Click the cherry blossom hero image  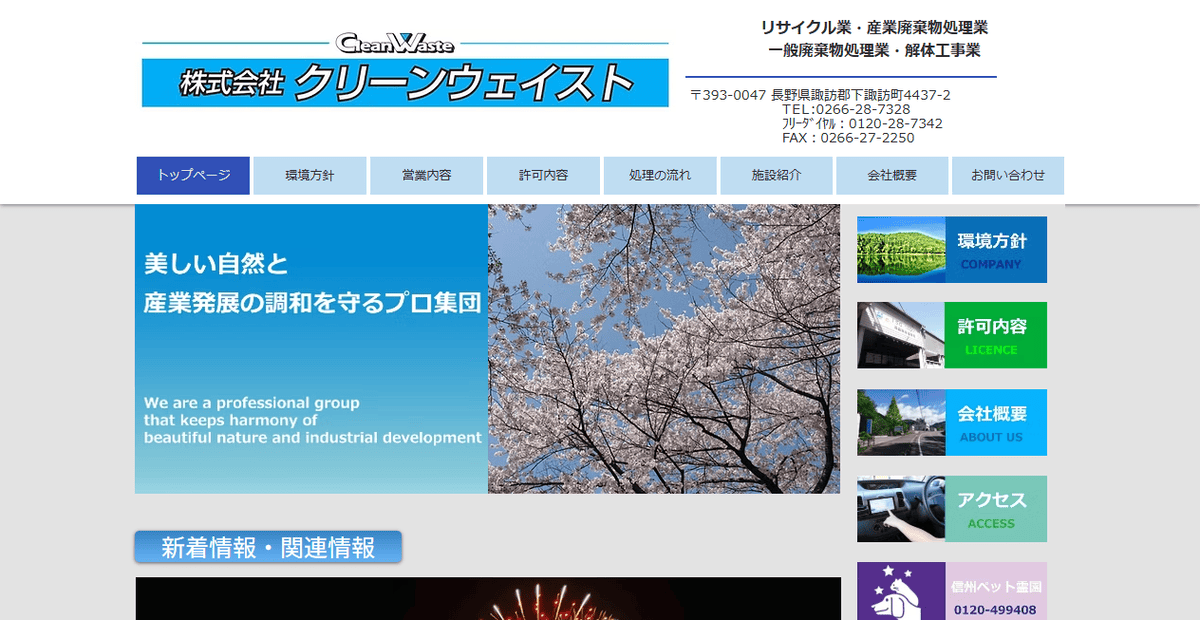click(x=663, y=347)
